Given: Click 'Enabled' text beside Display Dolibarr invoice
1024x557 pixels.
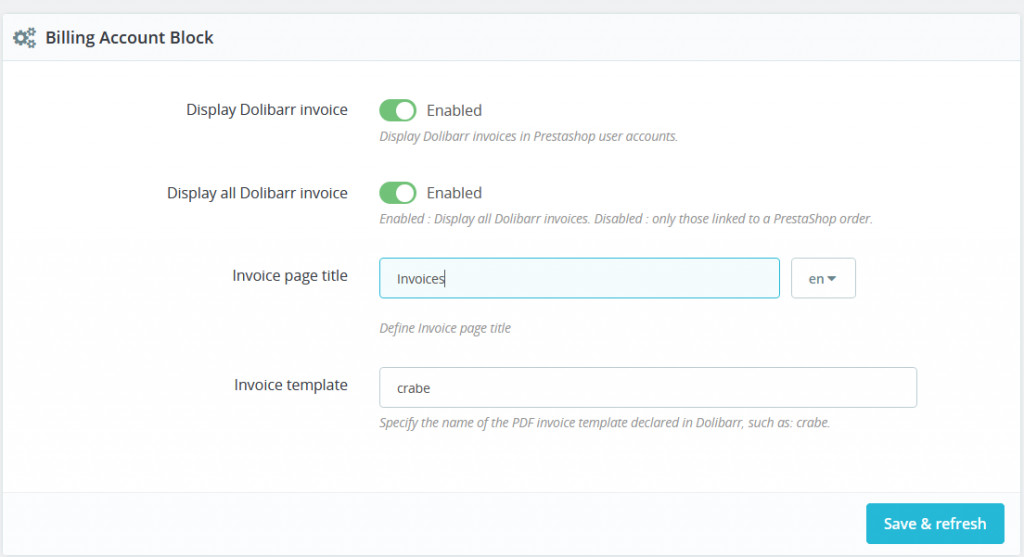Looking at the screenshot, I should tap(454, 111).
